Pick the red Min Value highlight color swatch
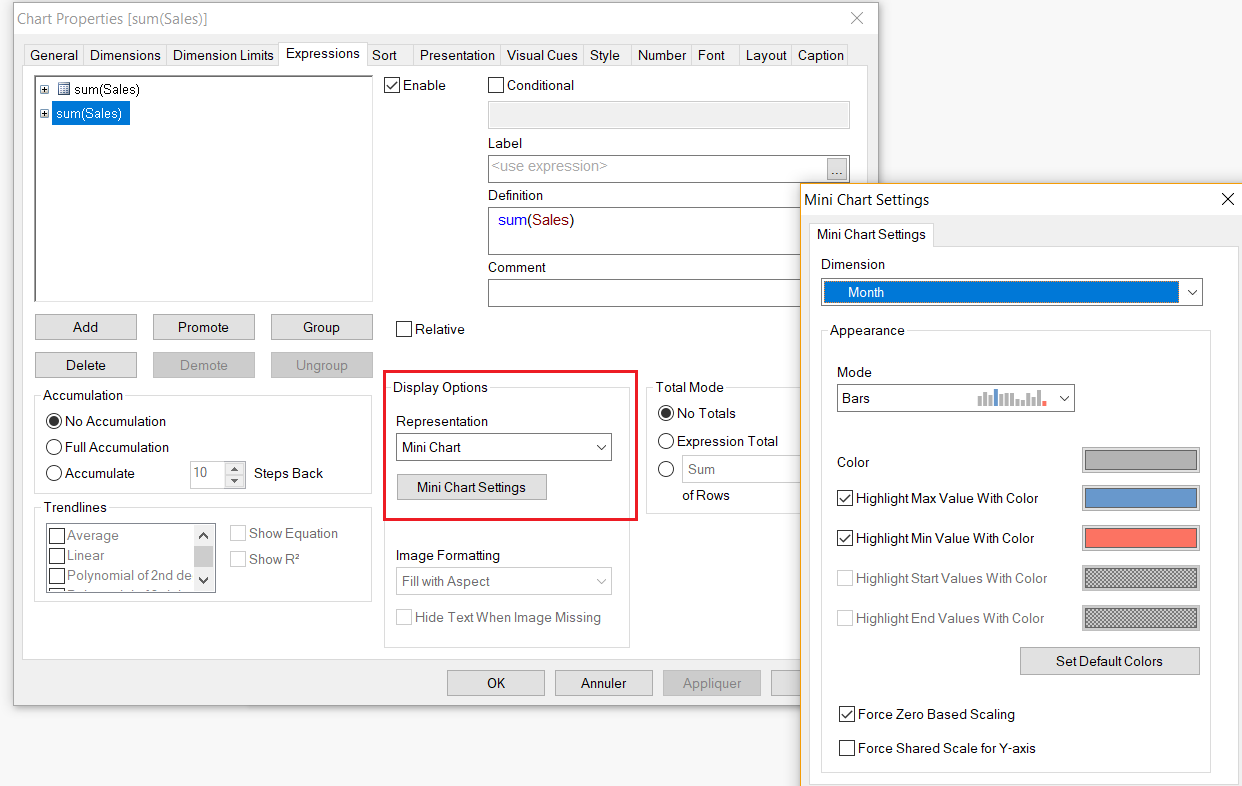The width and height of the screenshot is (1242, 786). pyautogui.click(x=1140, y=538)
